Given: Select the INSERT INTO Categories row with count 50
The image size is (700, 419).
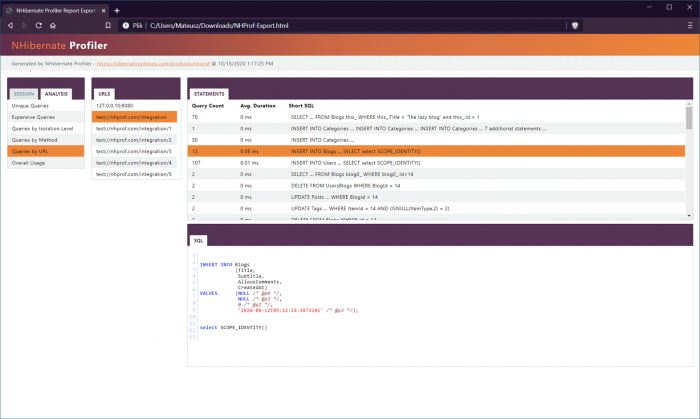Looking at the screenshot, I should click(x=436, y=140).
